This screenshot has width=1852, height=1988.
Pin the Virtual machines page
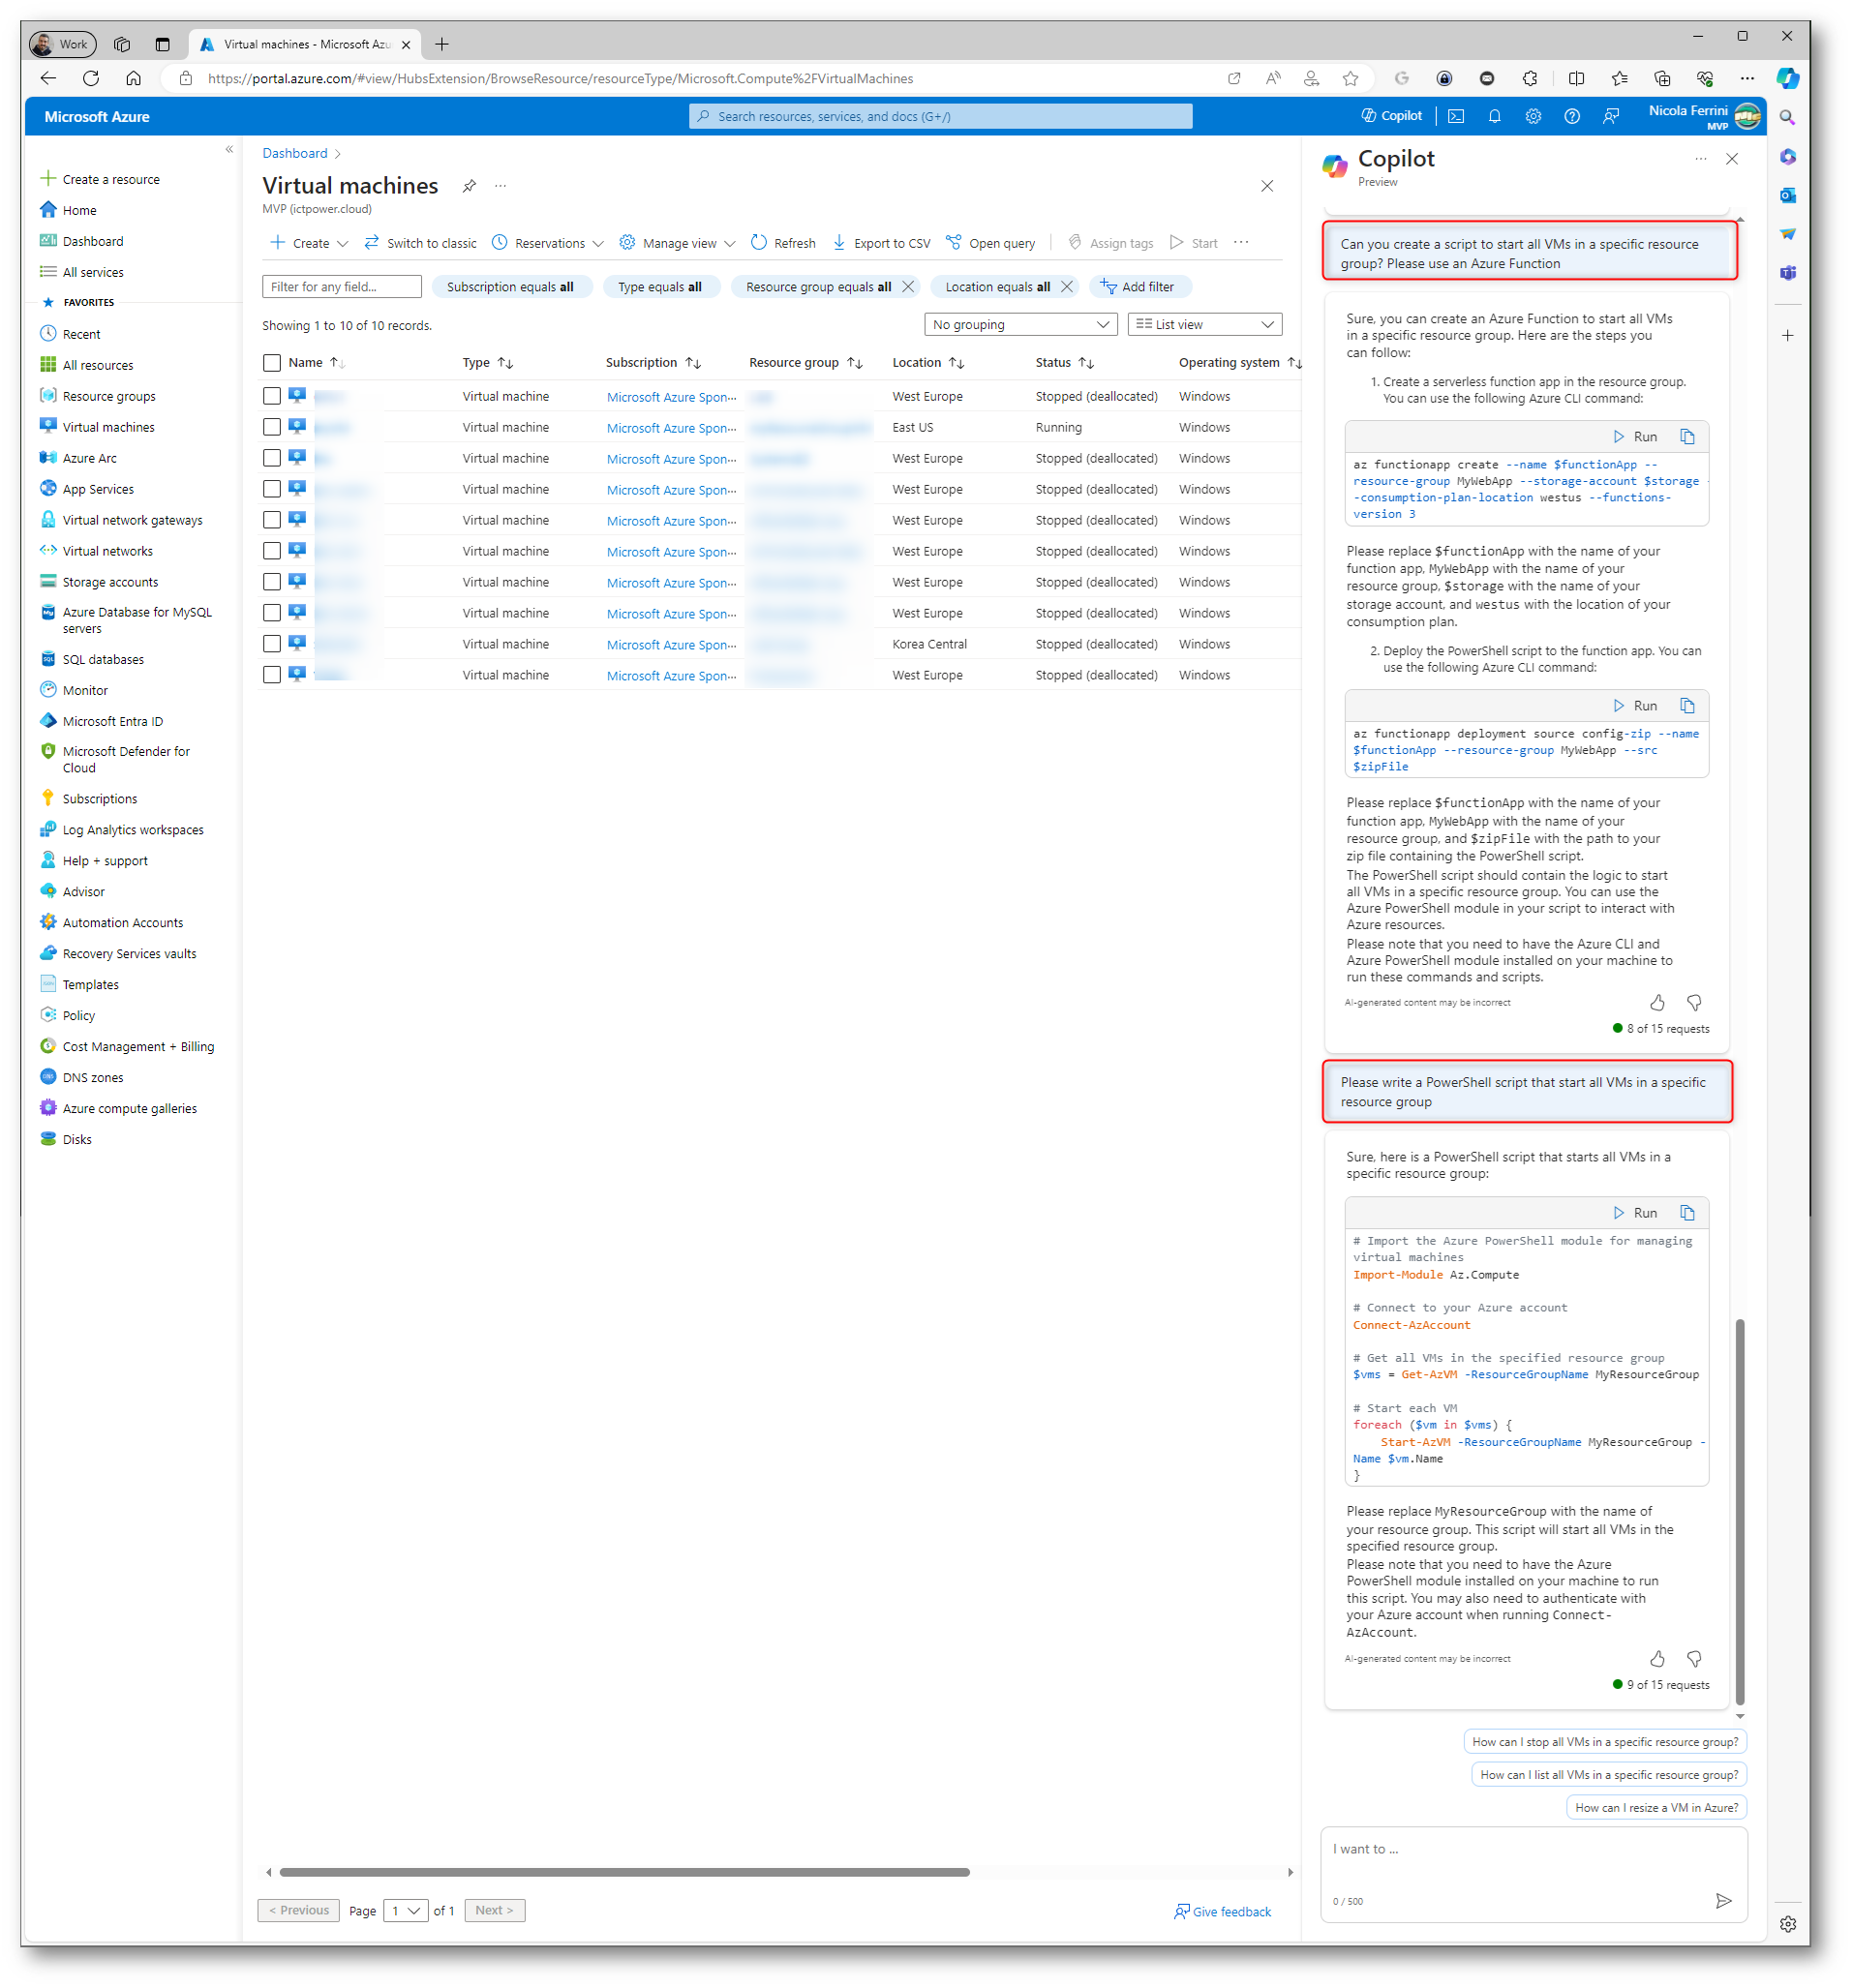point(469,186)
